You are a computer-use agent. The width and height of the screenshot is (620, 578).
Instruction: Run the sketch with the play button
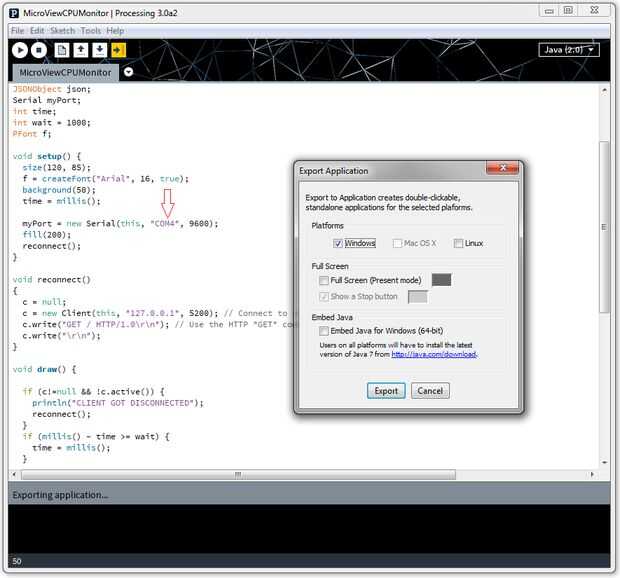point(20,50)
